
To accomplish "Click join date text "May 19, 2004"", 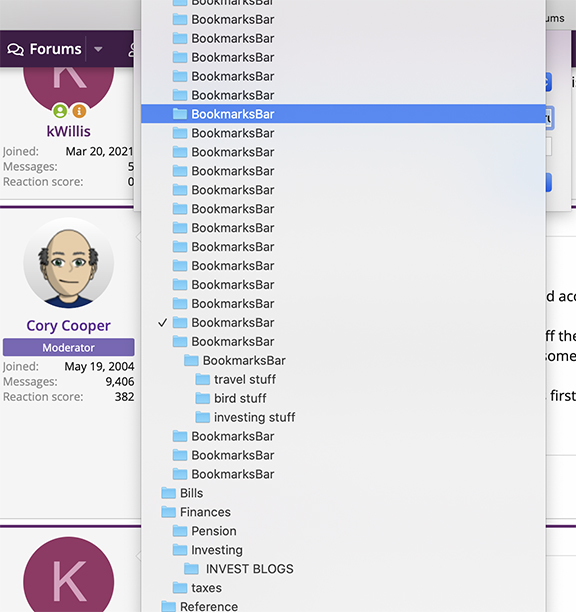I will pos(99,366).
